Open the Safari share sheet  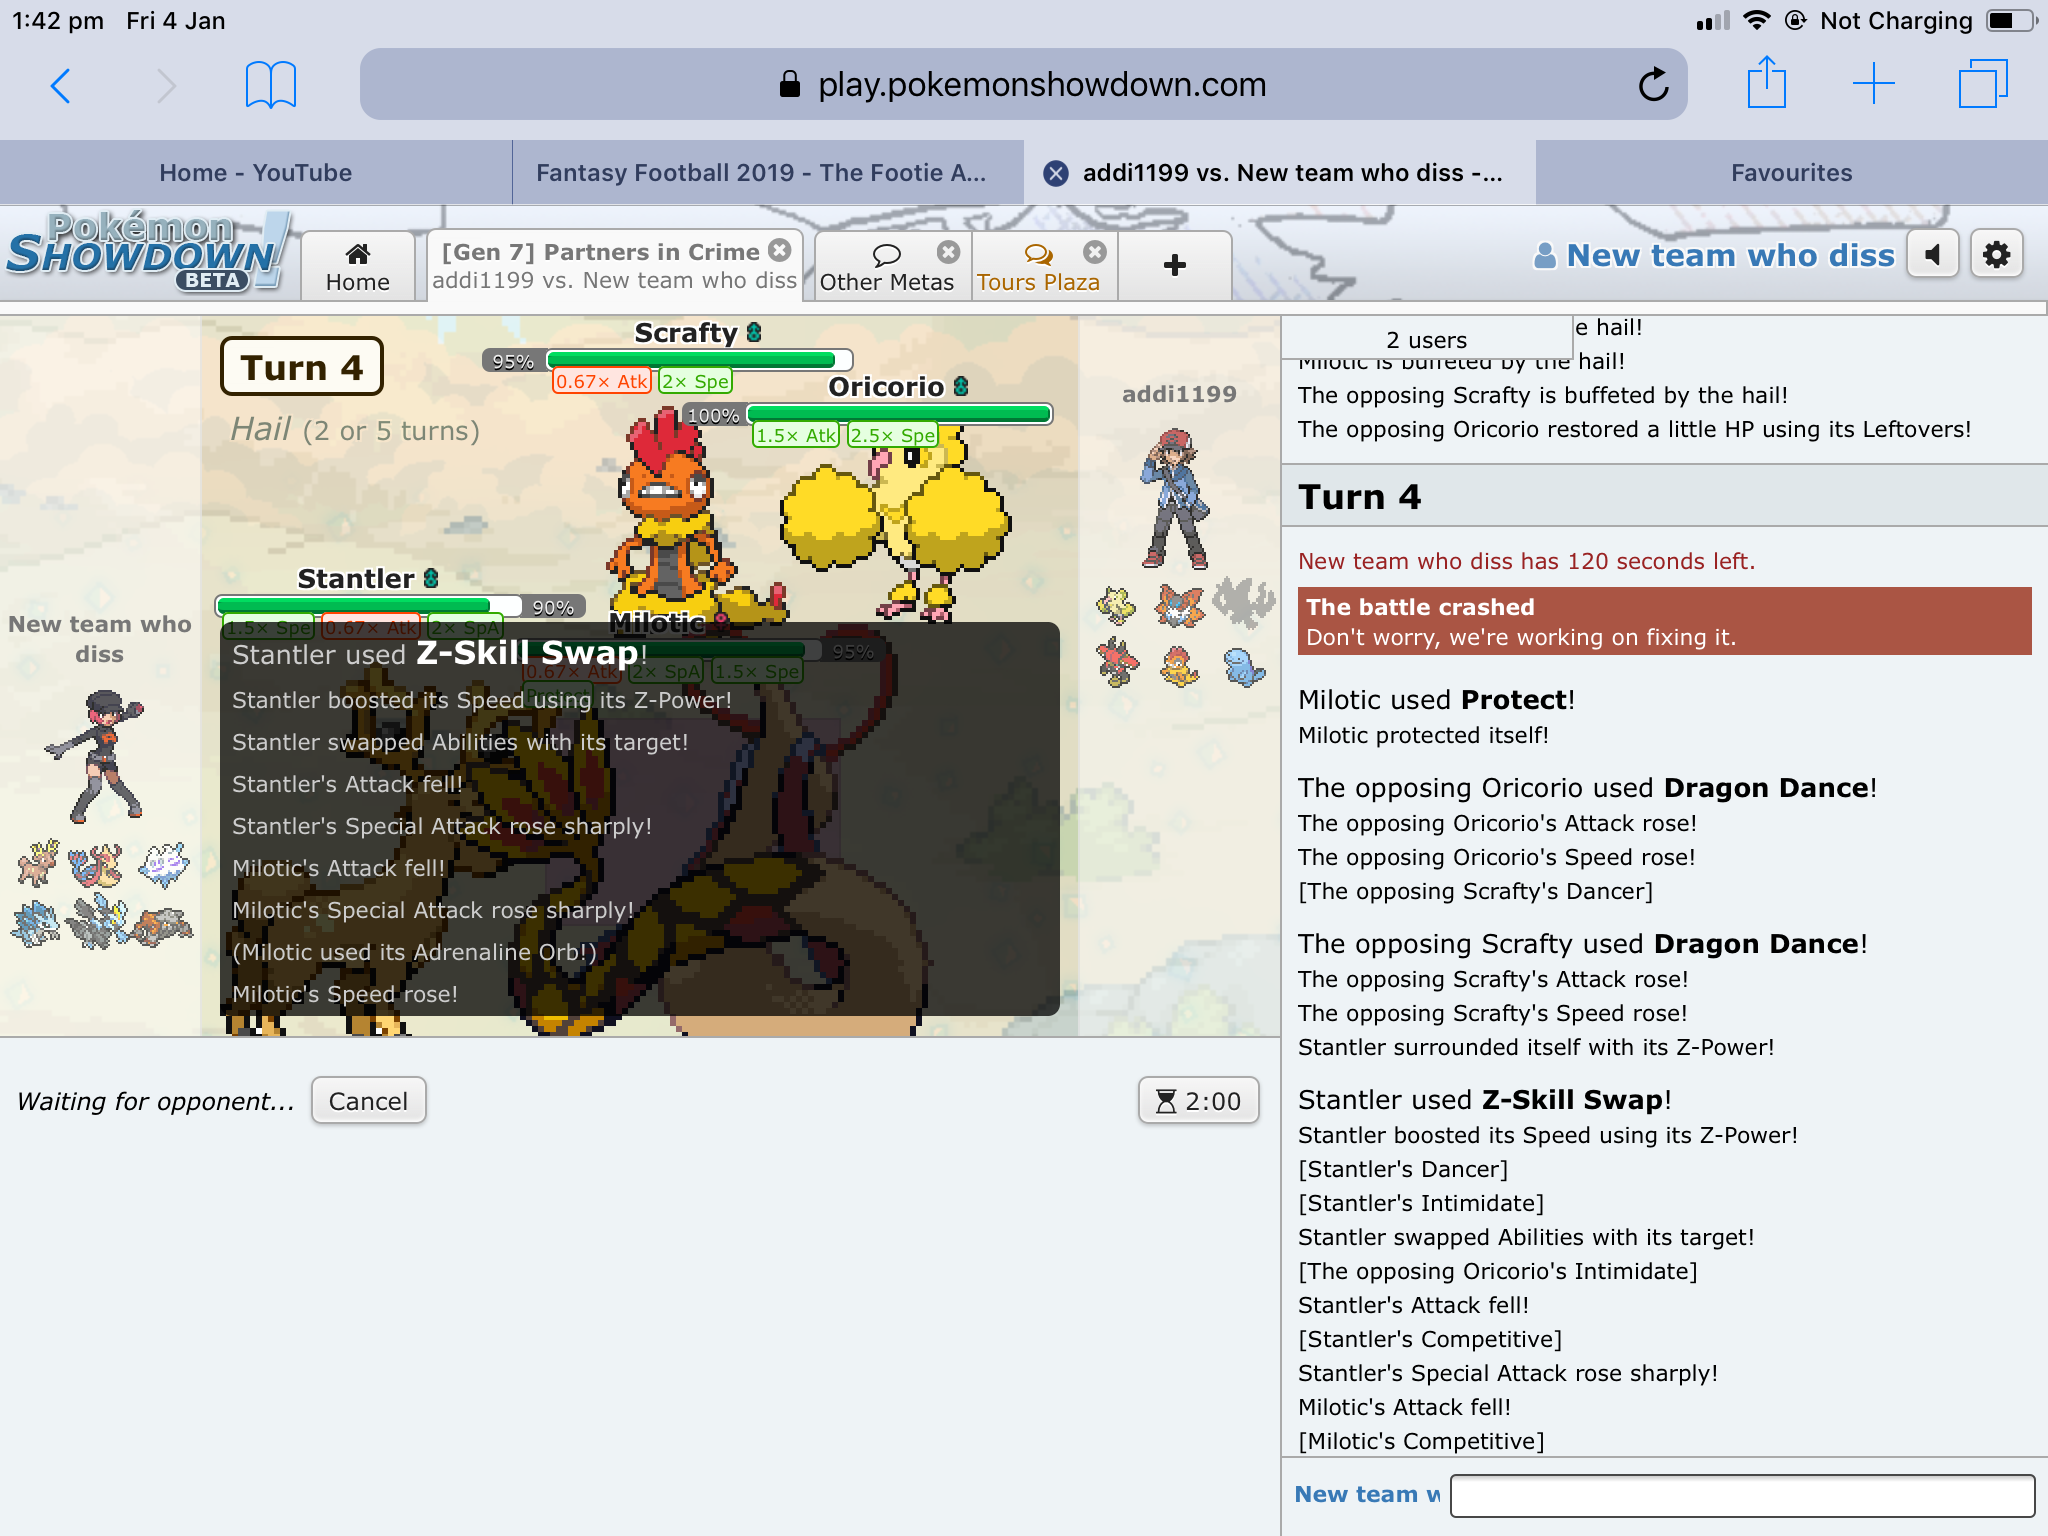point(1767,83)
